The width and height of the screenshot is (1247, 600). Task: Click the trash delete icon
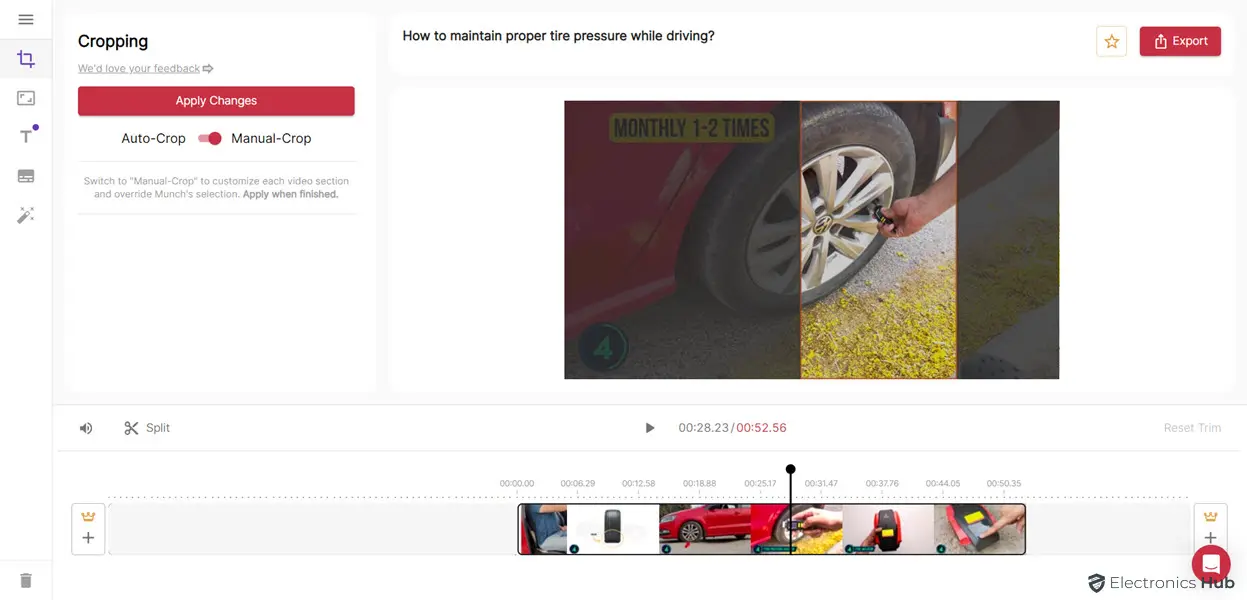point(26,580)
